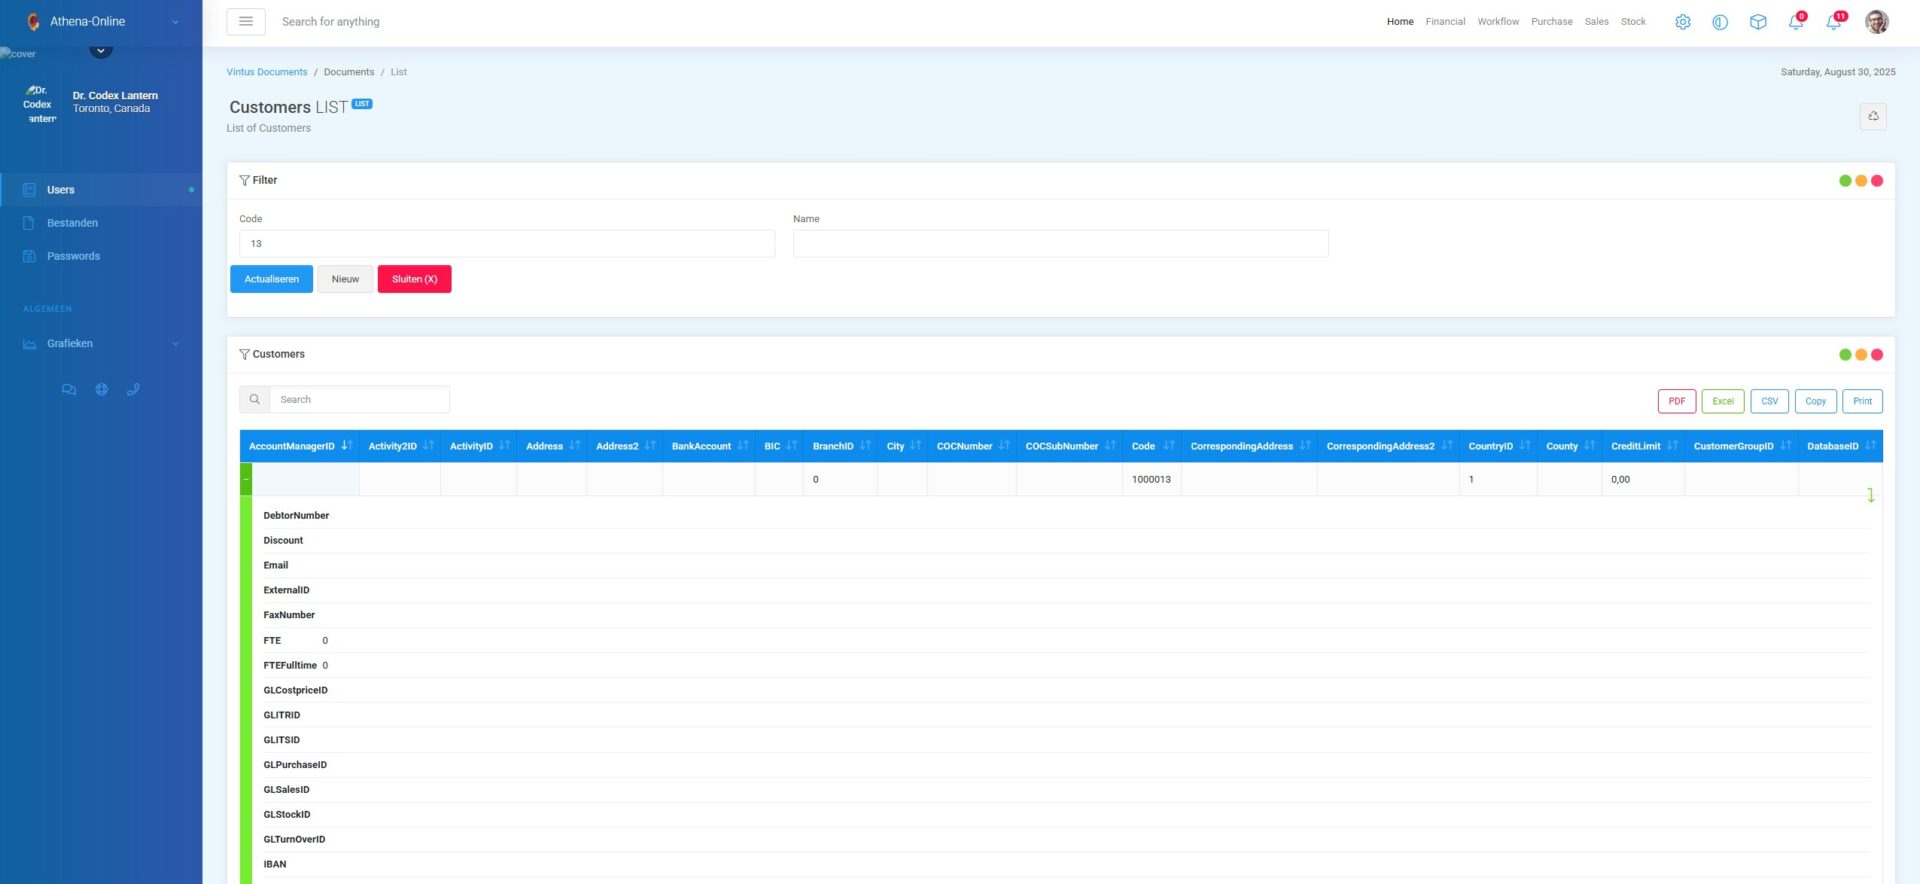Click the hamburger menu toggle button
Image resolution: width=1920 pixels, height=884 pixels.
pyautogui.click(x=245, y=21)
